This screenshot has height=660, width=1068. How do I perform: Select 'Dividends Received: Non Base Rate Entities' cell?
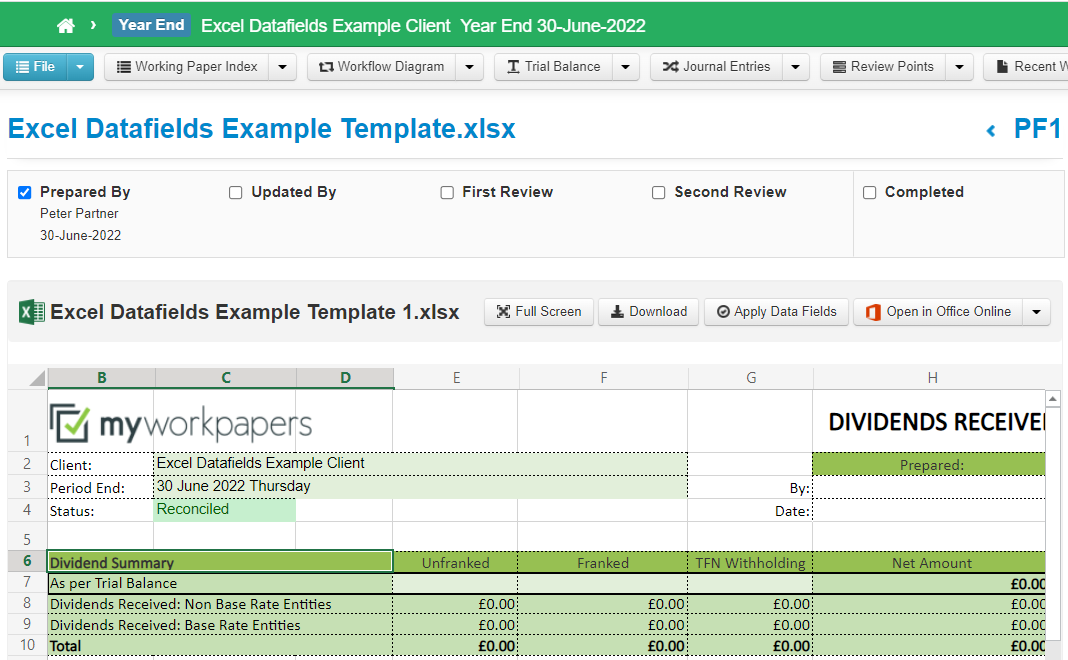[x=220, y=604]
